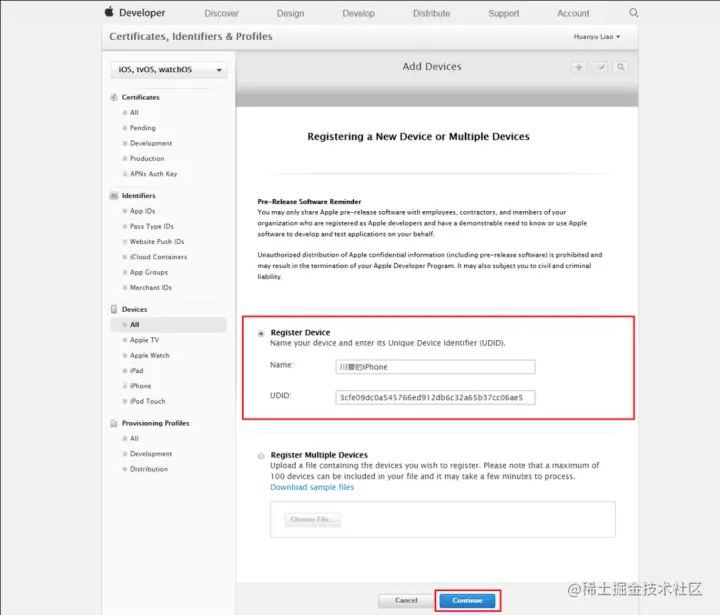This screenshot has width=720, height=615.
Task: Click the Pre-Release Software Reminder heading
Action: coord(309,202)
